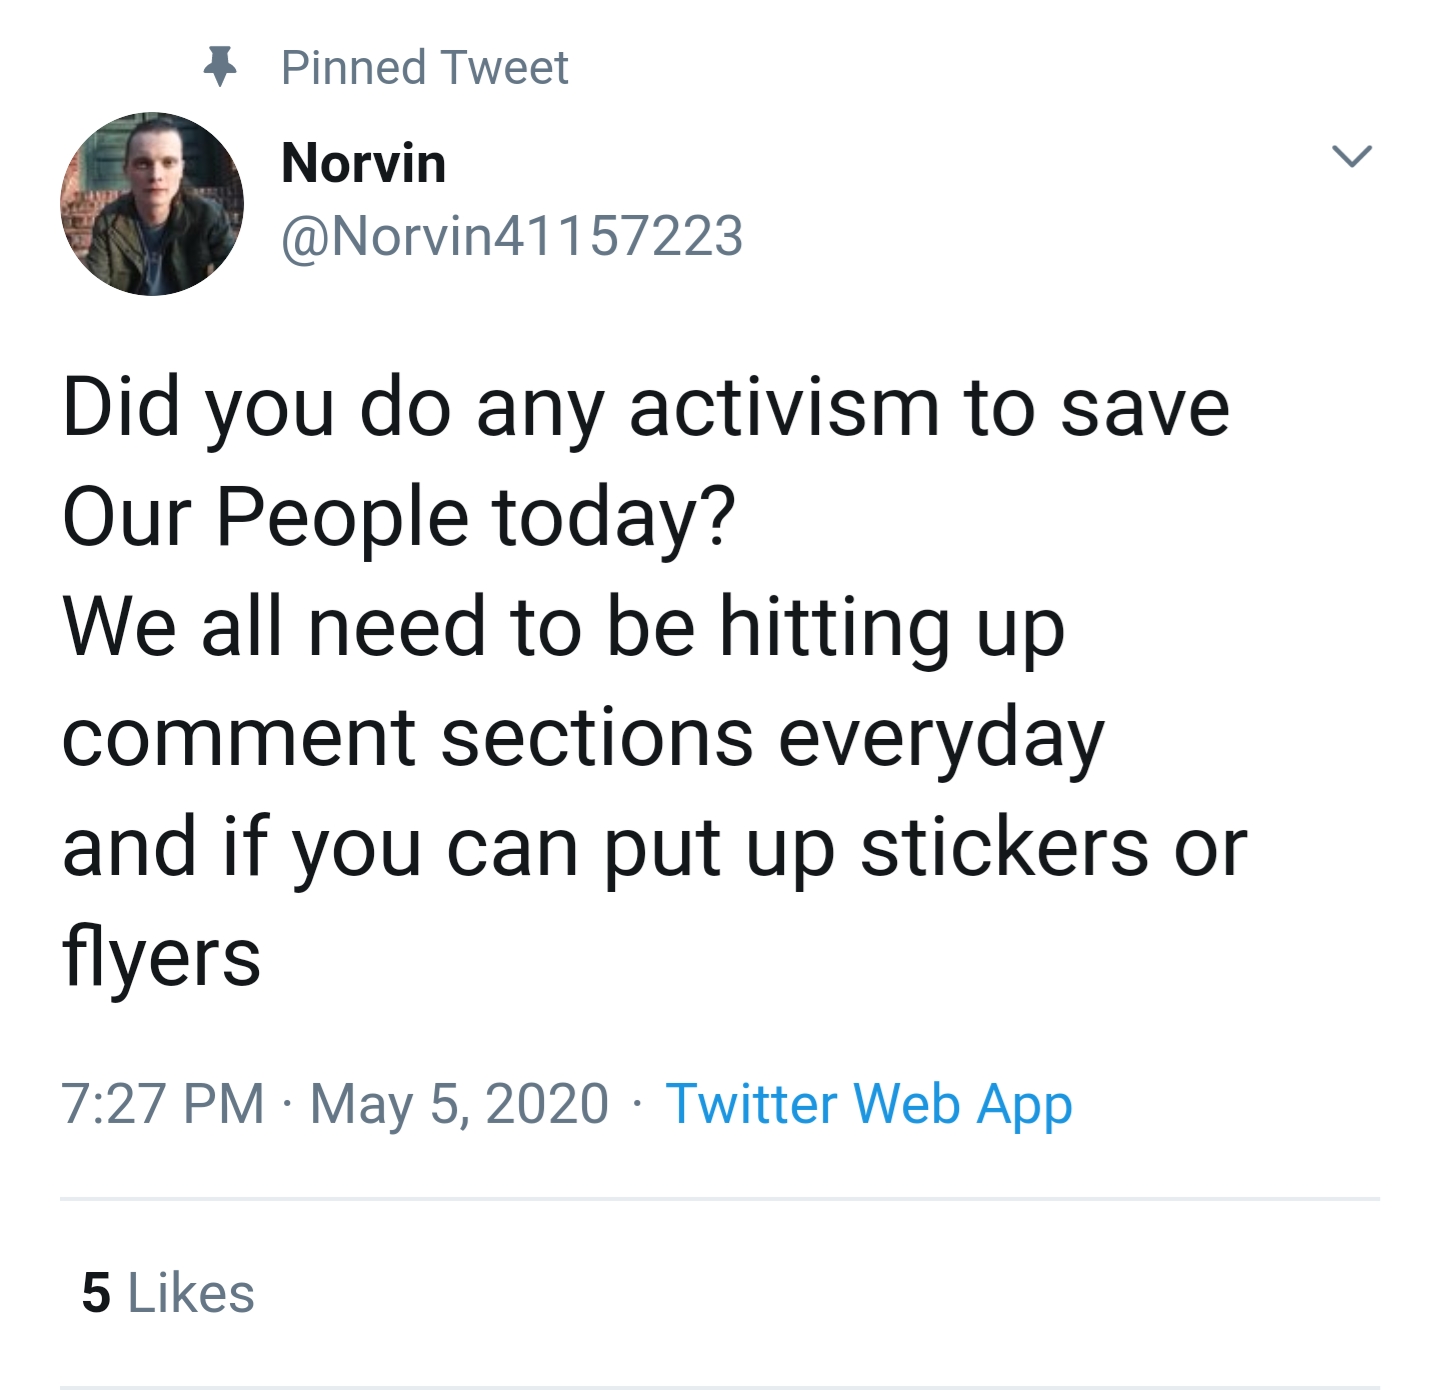The width and height of the screenshot is (1440, 1390).
Task: View the 5 Likes list
Action: pyautogui.click(x=168, y=1293)
